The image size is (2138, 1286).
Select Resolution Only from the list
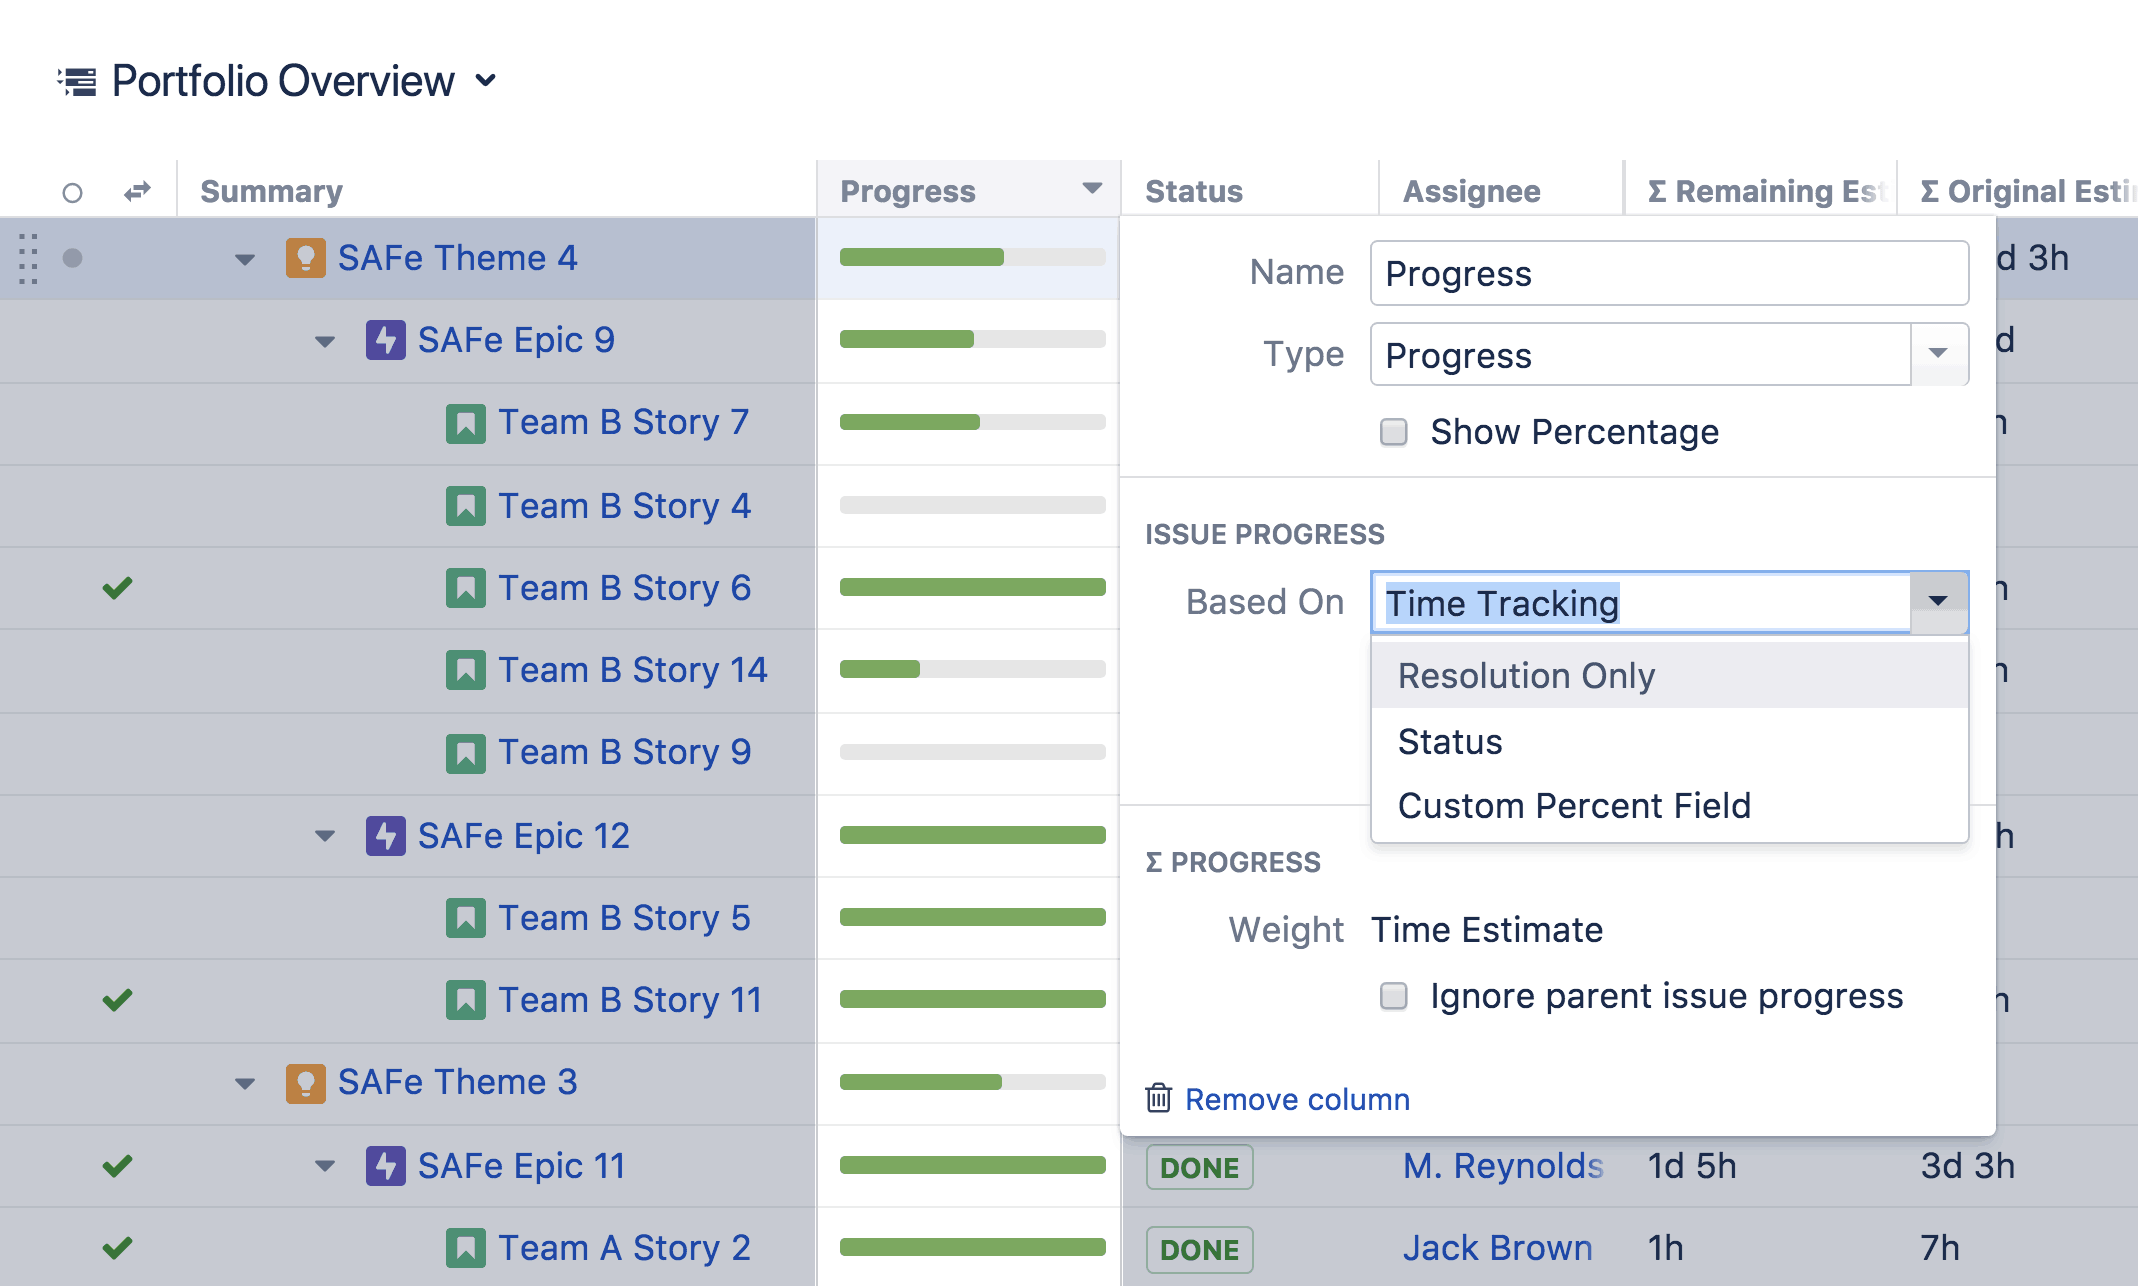click(x=1526, y=676)
